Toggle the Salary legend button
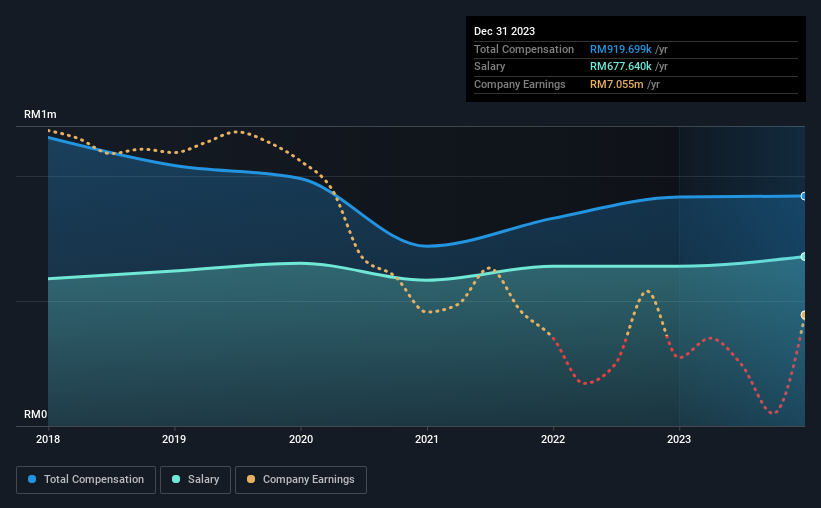This screenshot has height=508, width=821. (x=195, y=480)
